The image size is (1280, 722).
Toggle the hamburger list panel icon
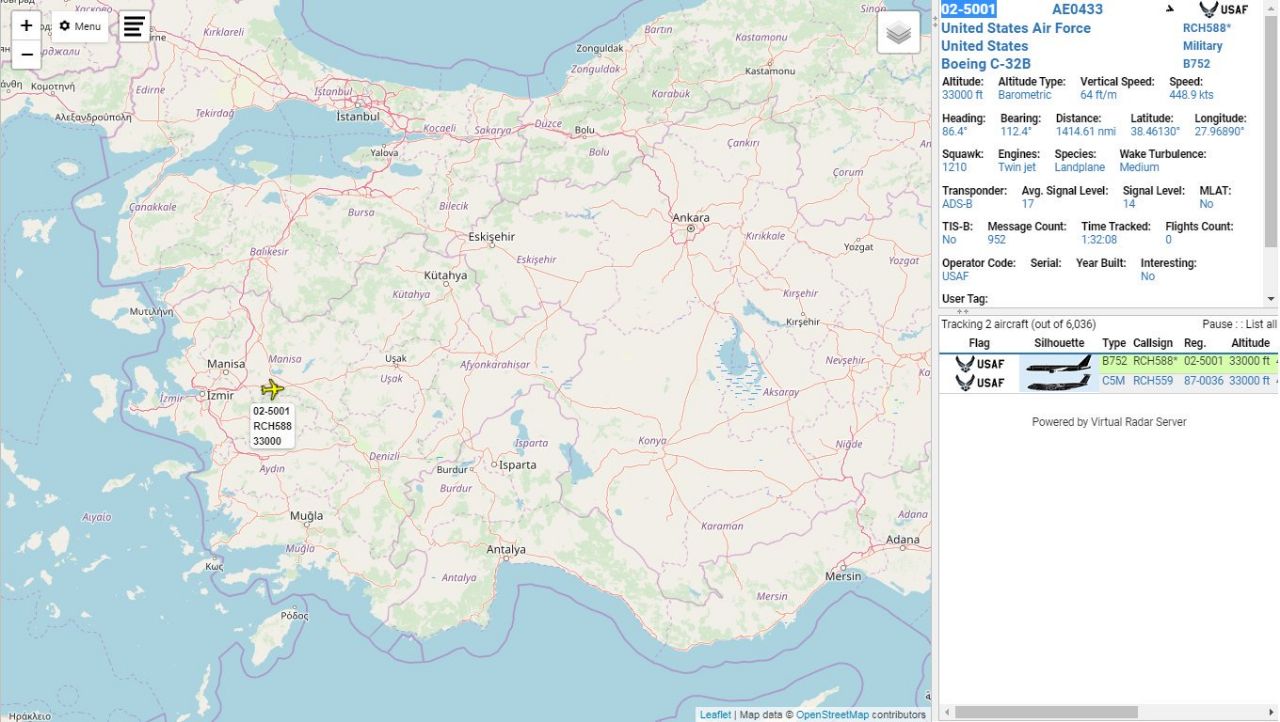[x=134, y=27]
